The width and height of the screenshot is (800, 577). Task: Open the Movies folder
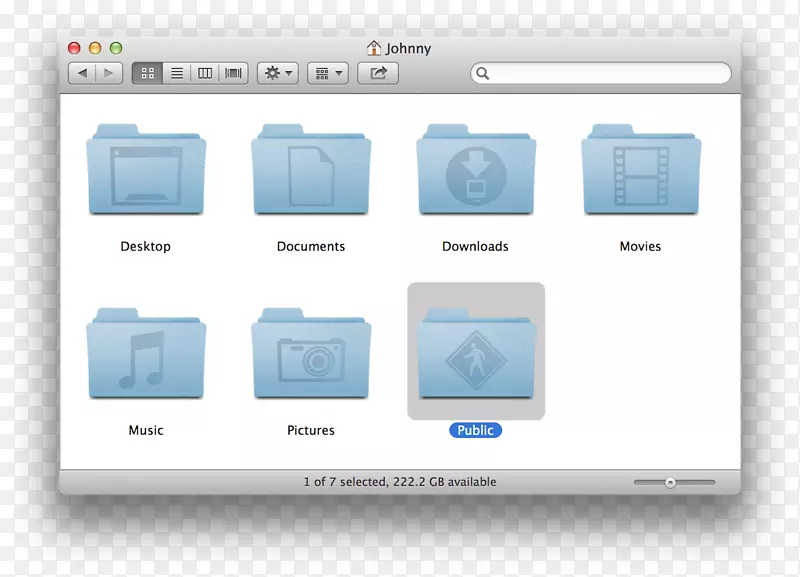point(641,171)
